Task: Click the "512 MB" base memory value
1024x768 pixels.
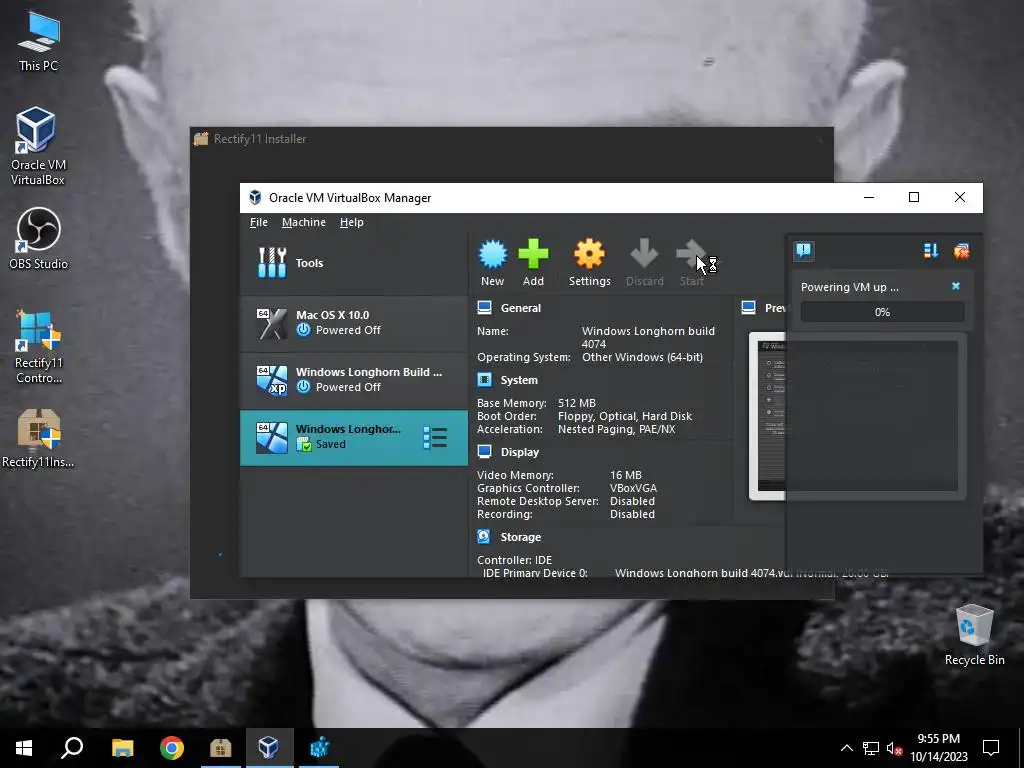Action: click(x=577, y=403)
